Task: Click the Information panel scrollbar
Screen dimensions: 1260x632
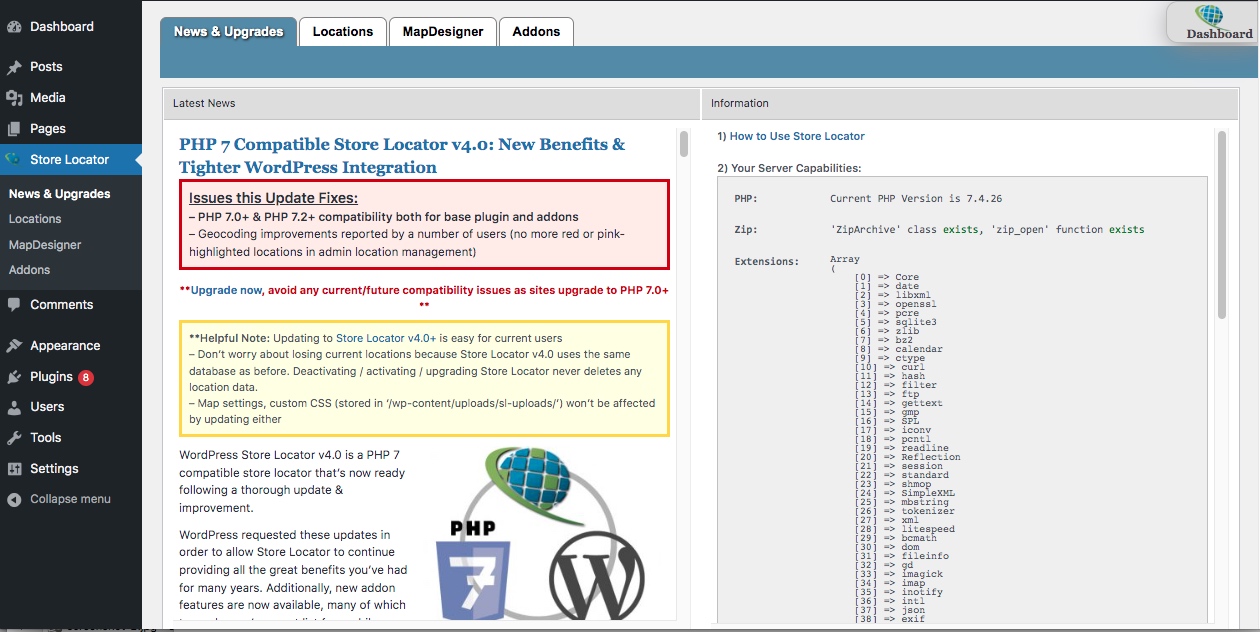Action: tap(1221, 225)
